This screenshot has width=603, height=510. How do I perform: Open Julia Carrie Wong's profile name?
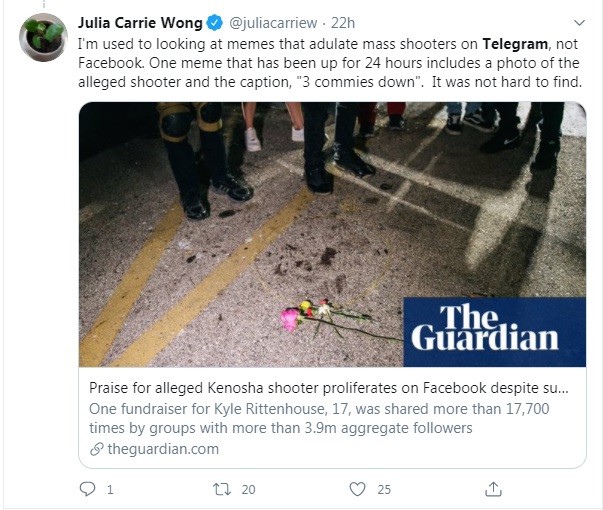click(x=140, y=23)
